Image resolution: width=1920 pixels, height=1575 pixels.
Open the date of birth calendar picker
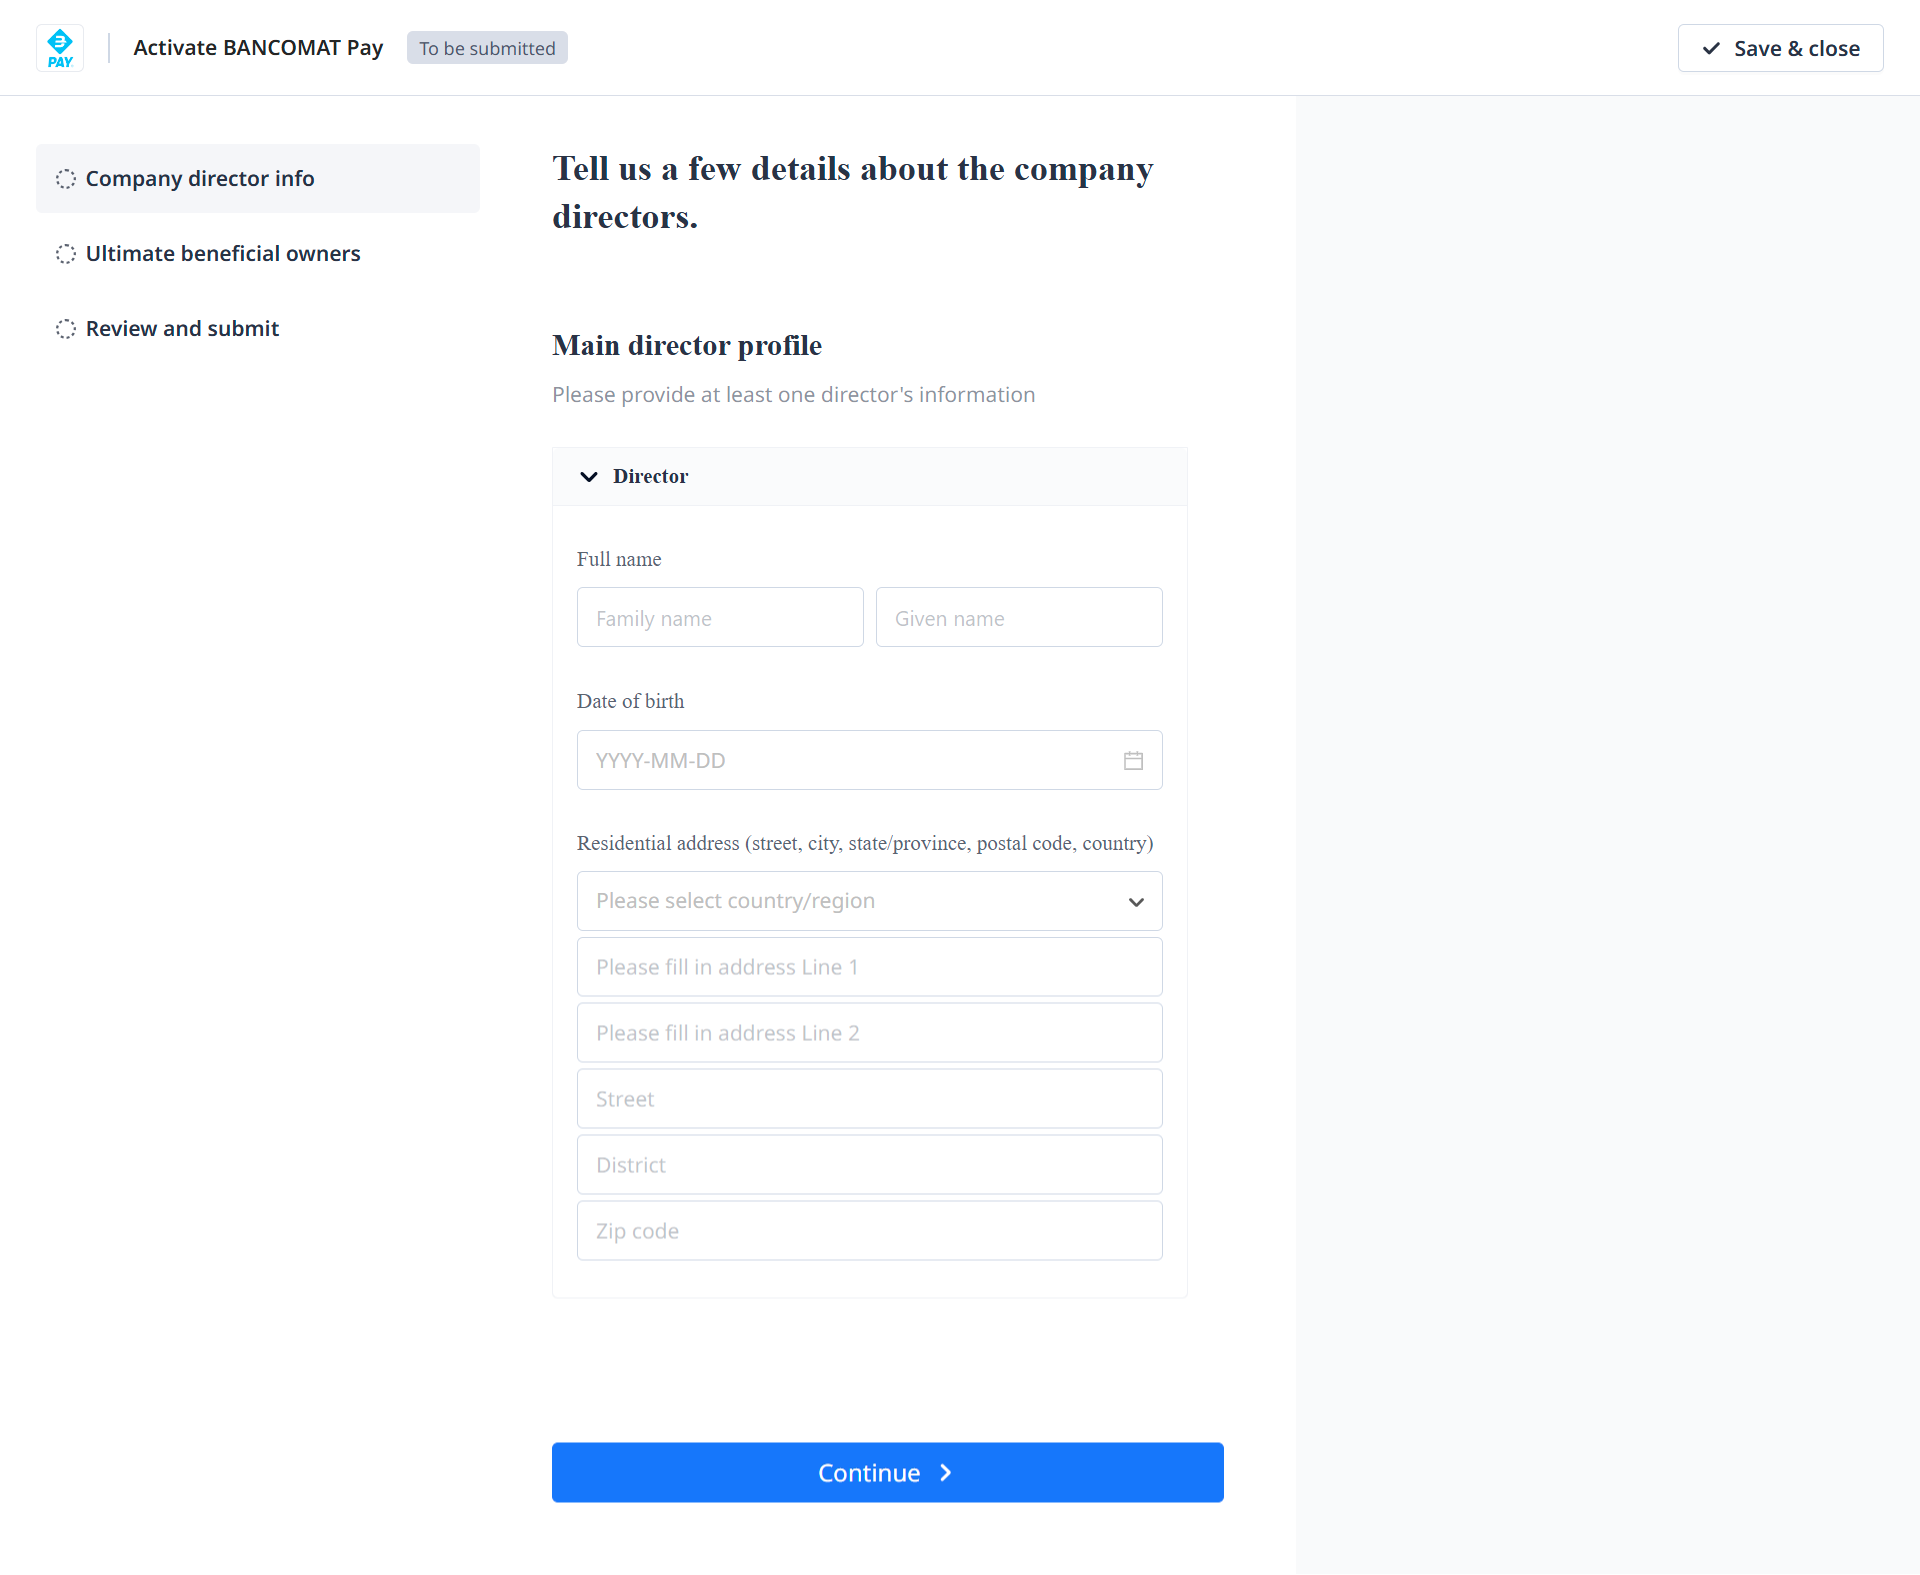point(1132,761)
